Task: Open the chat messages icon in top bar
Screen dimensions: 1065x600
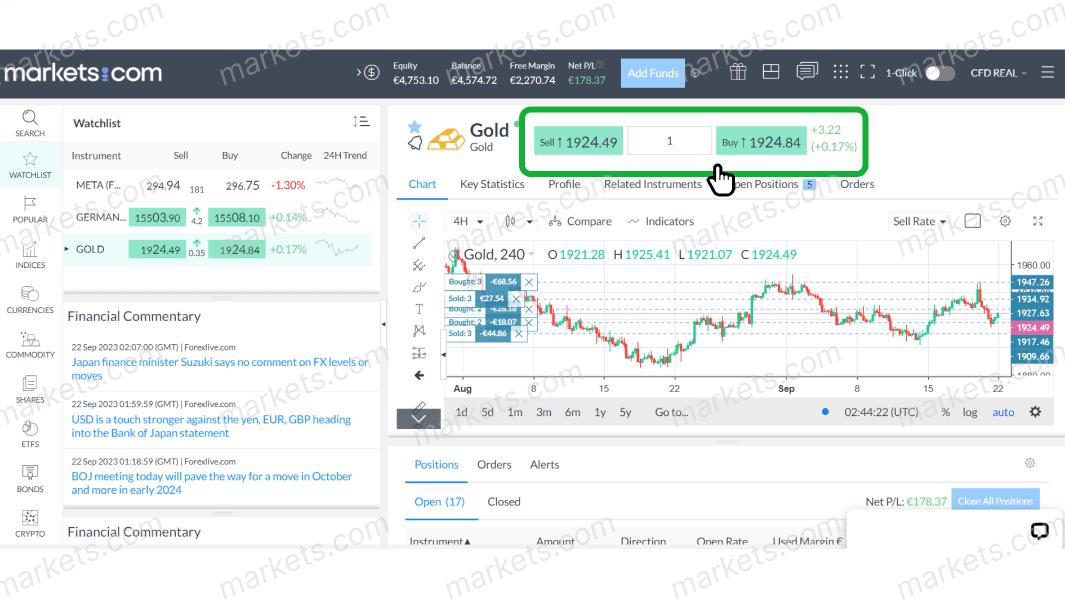Action: pos(807,71)
